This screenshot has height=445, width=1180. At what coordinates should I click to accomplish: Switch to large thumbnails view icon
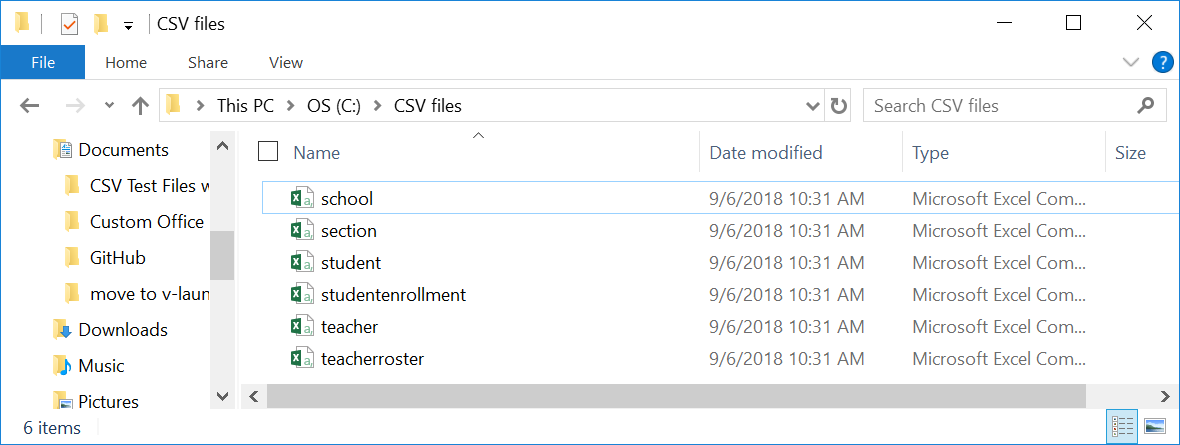pyautogui.click(x=1154, y=426)
